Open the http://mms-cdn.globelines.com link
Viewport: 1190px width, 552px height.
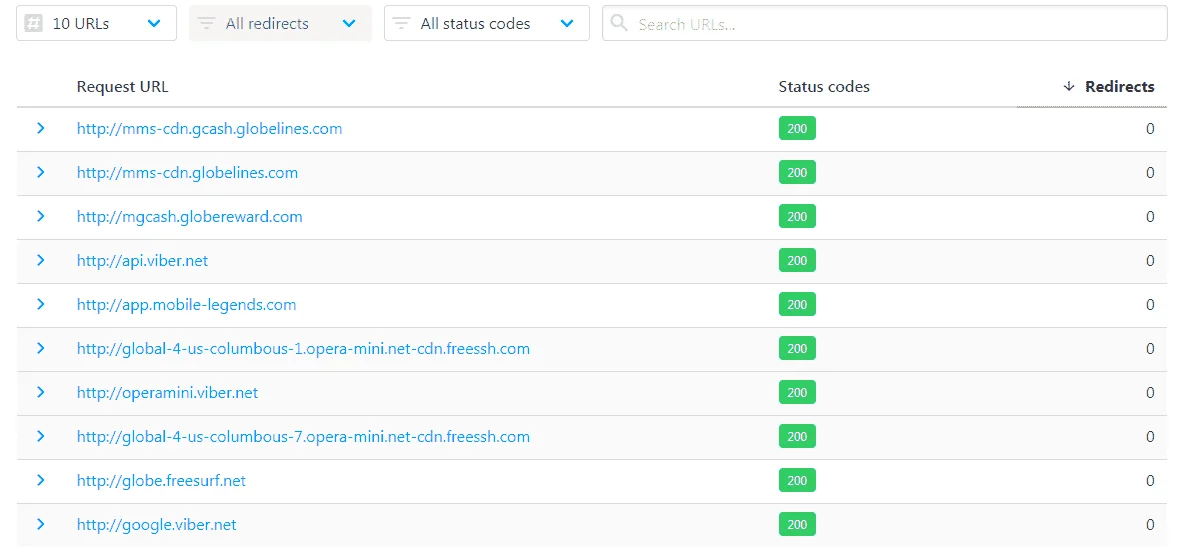pos(187,172)
